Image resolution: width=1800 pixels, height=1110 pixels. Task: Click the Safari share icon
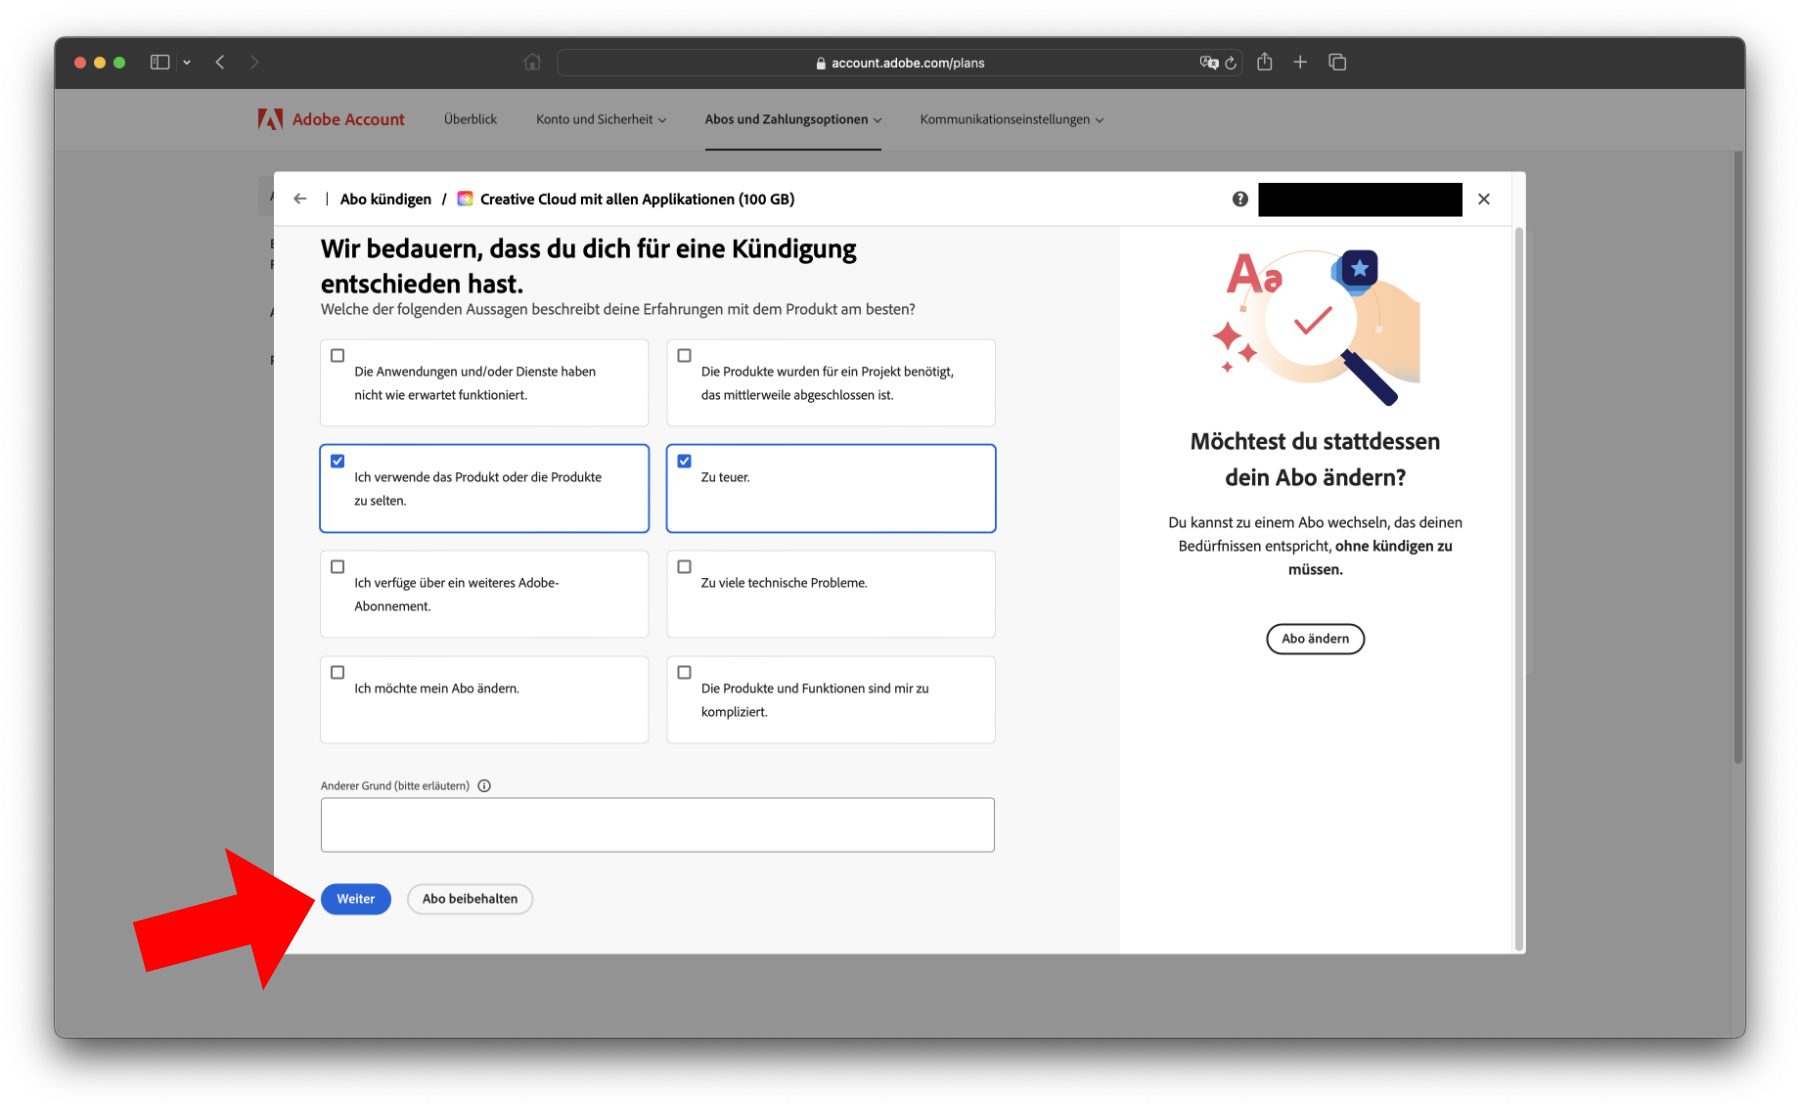tap(1265, 62)
